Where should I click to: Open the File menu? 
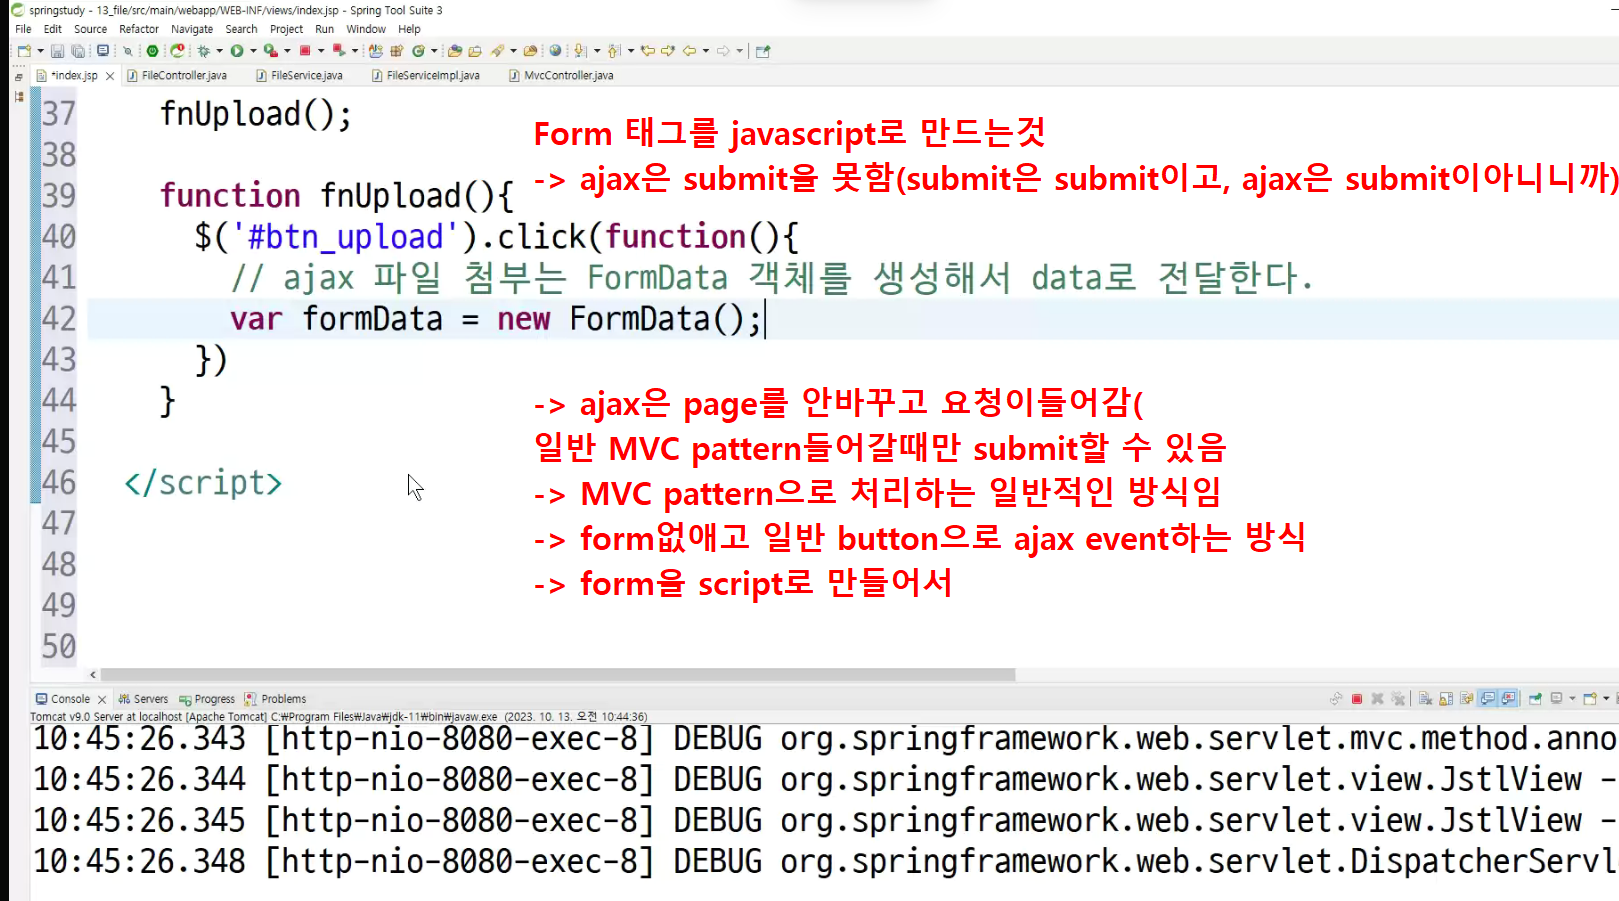tap(23, 29)
